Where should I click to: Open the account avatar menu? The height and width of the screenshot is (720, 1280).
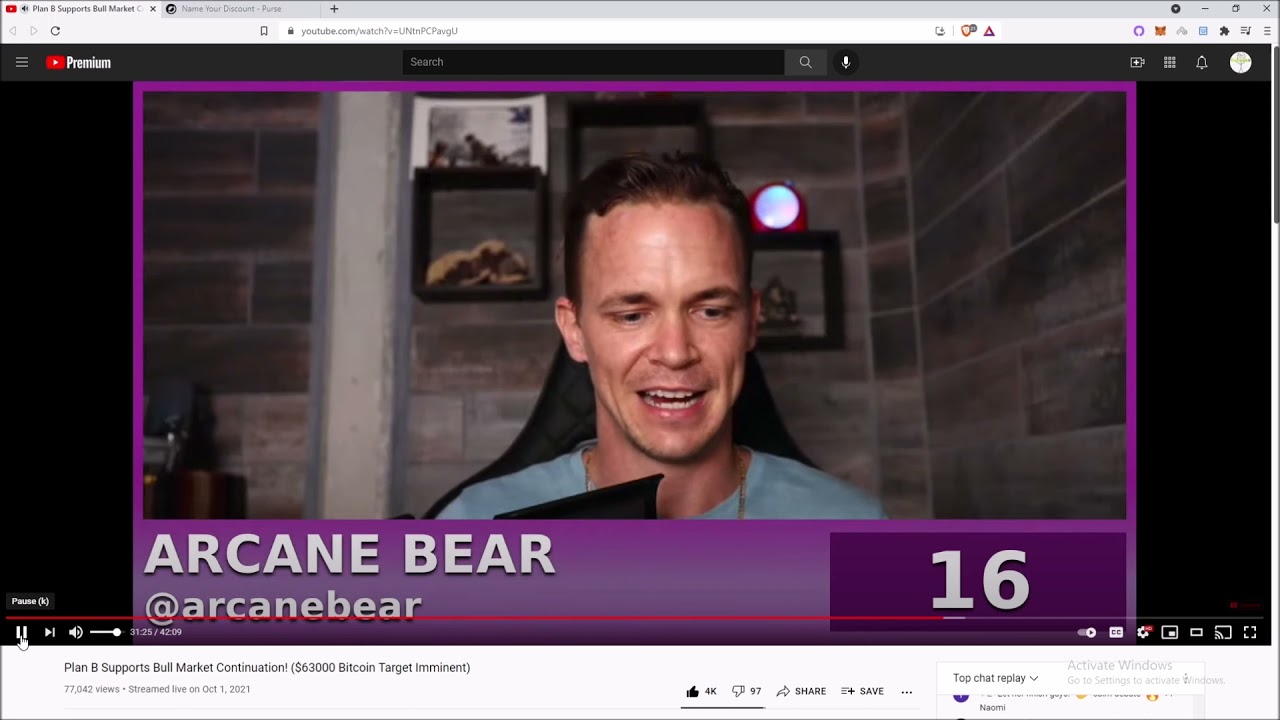pyautogui.click(x=1241, y=62)
